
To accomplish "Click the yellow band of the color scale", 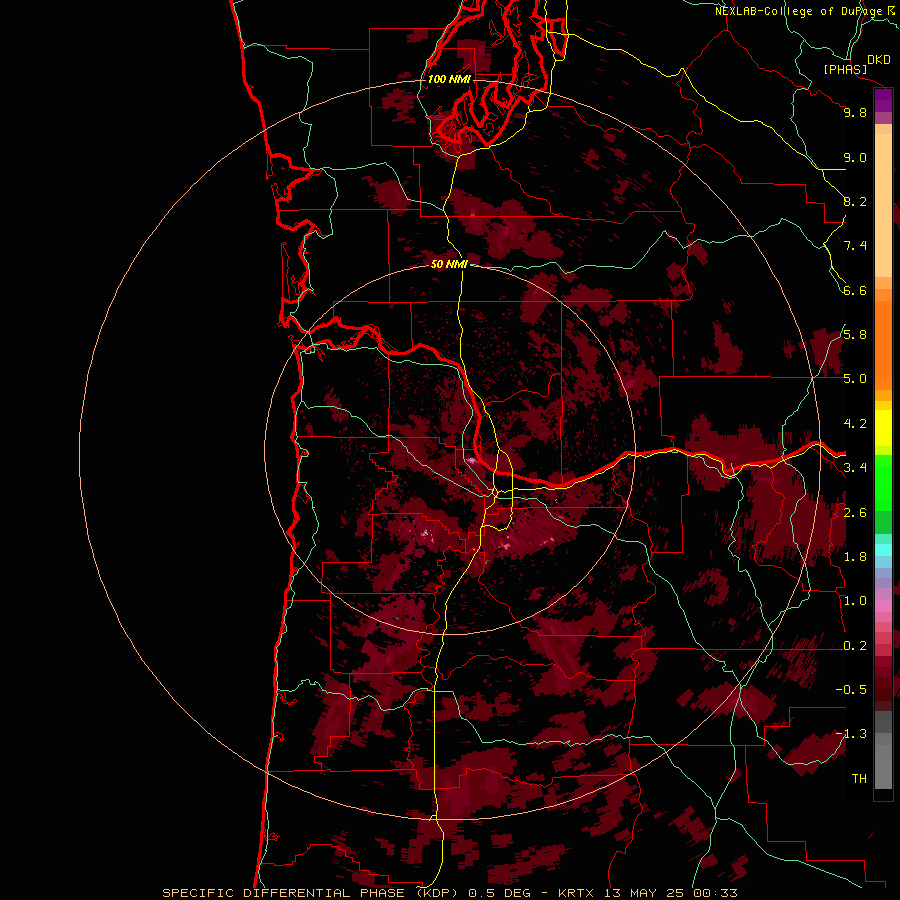I will coord(883,428).
